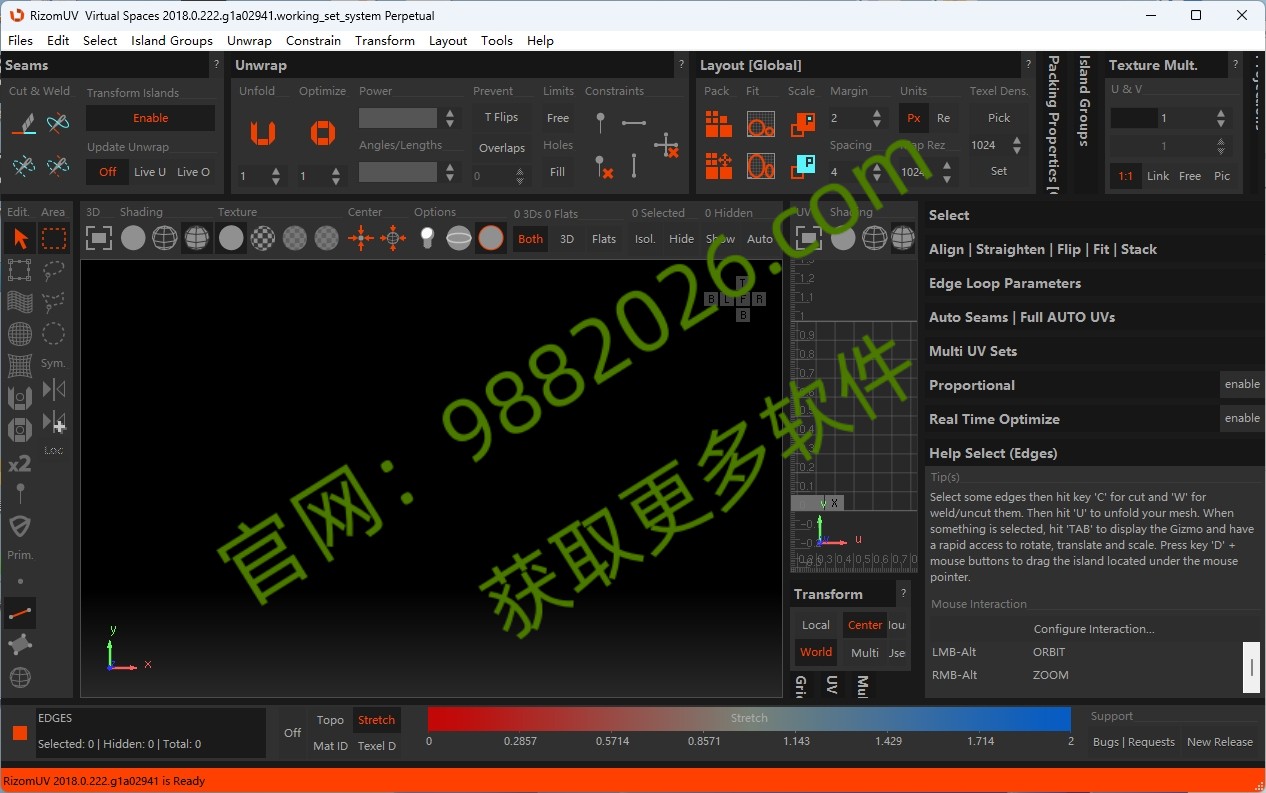Screen dimensions: 1266x793
Task: Expand Packing Properties vertical tab
Action: 1053,125
